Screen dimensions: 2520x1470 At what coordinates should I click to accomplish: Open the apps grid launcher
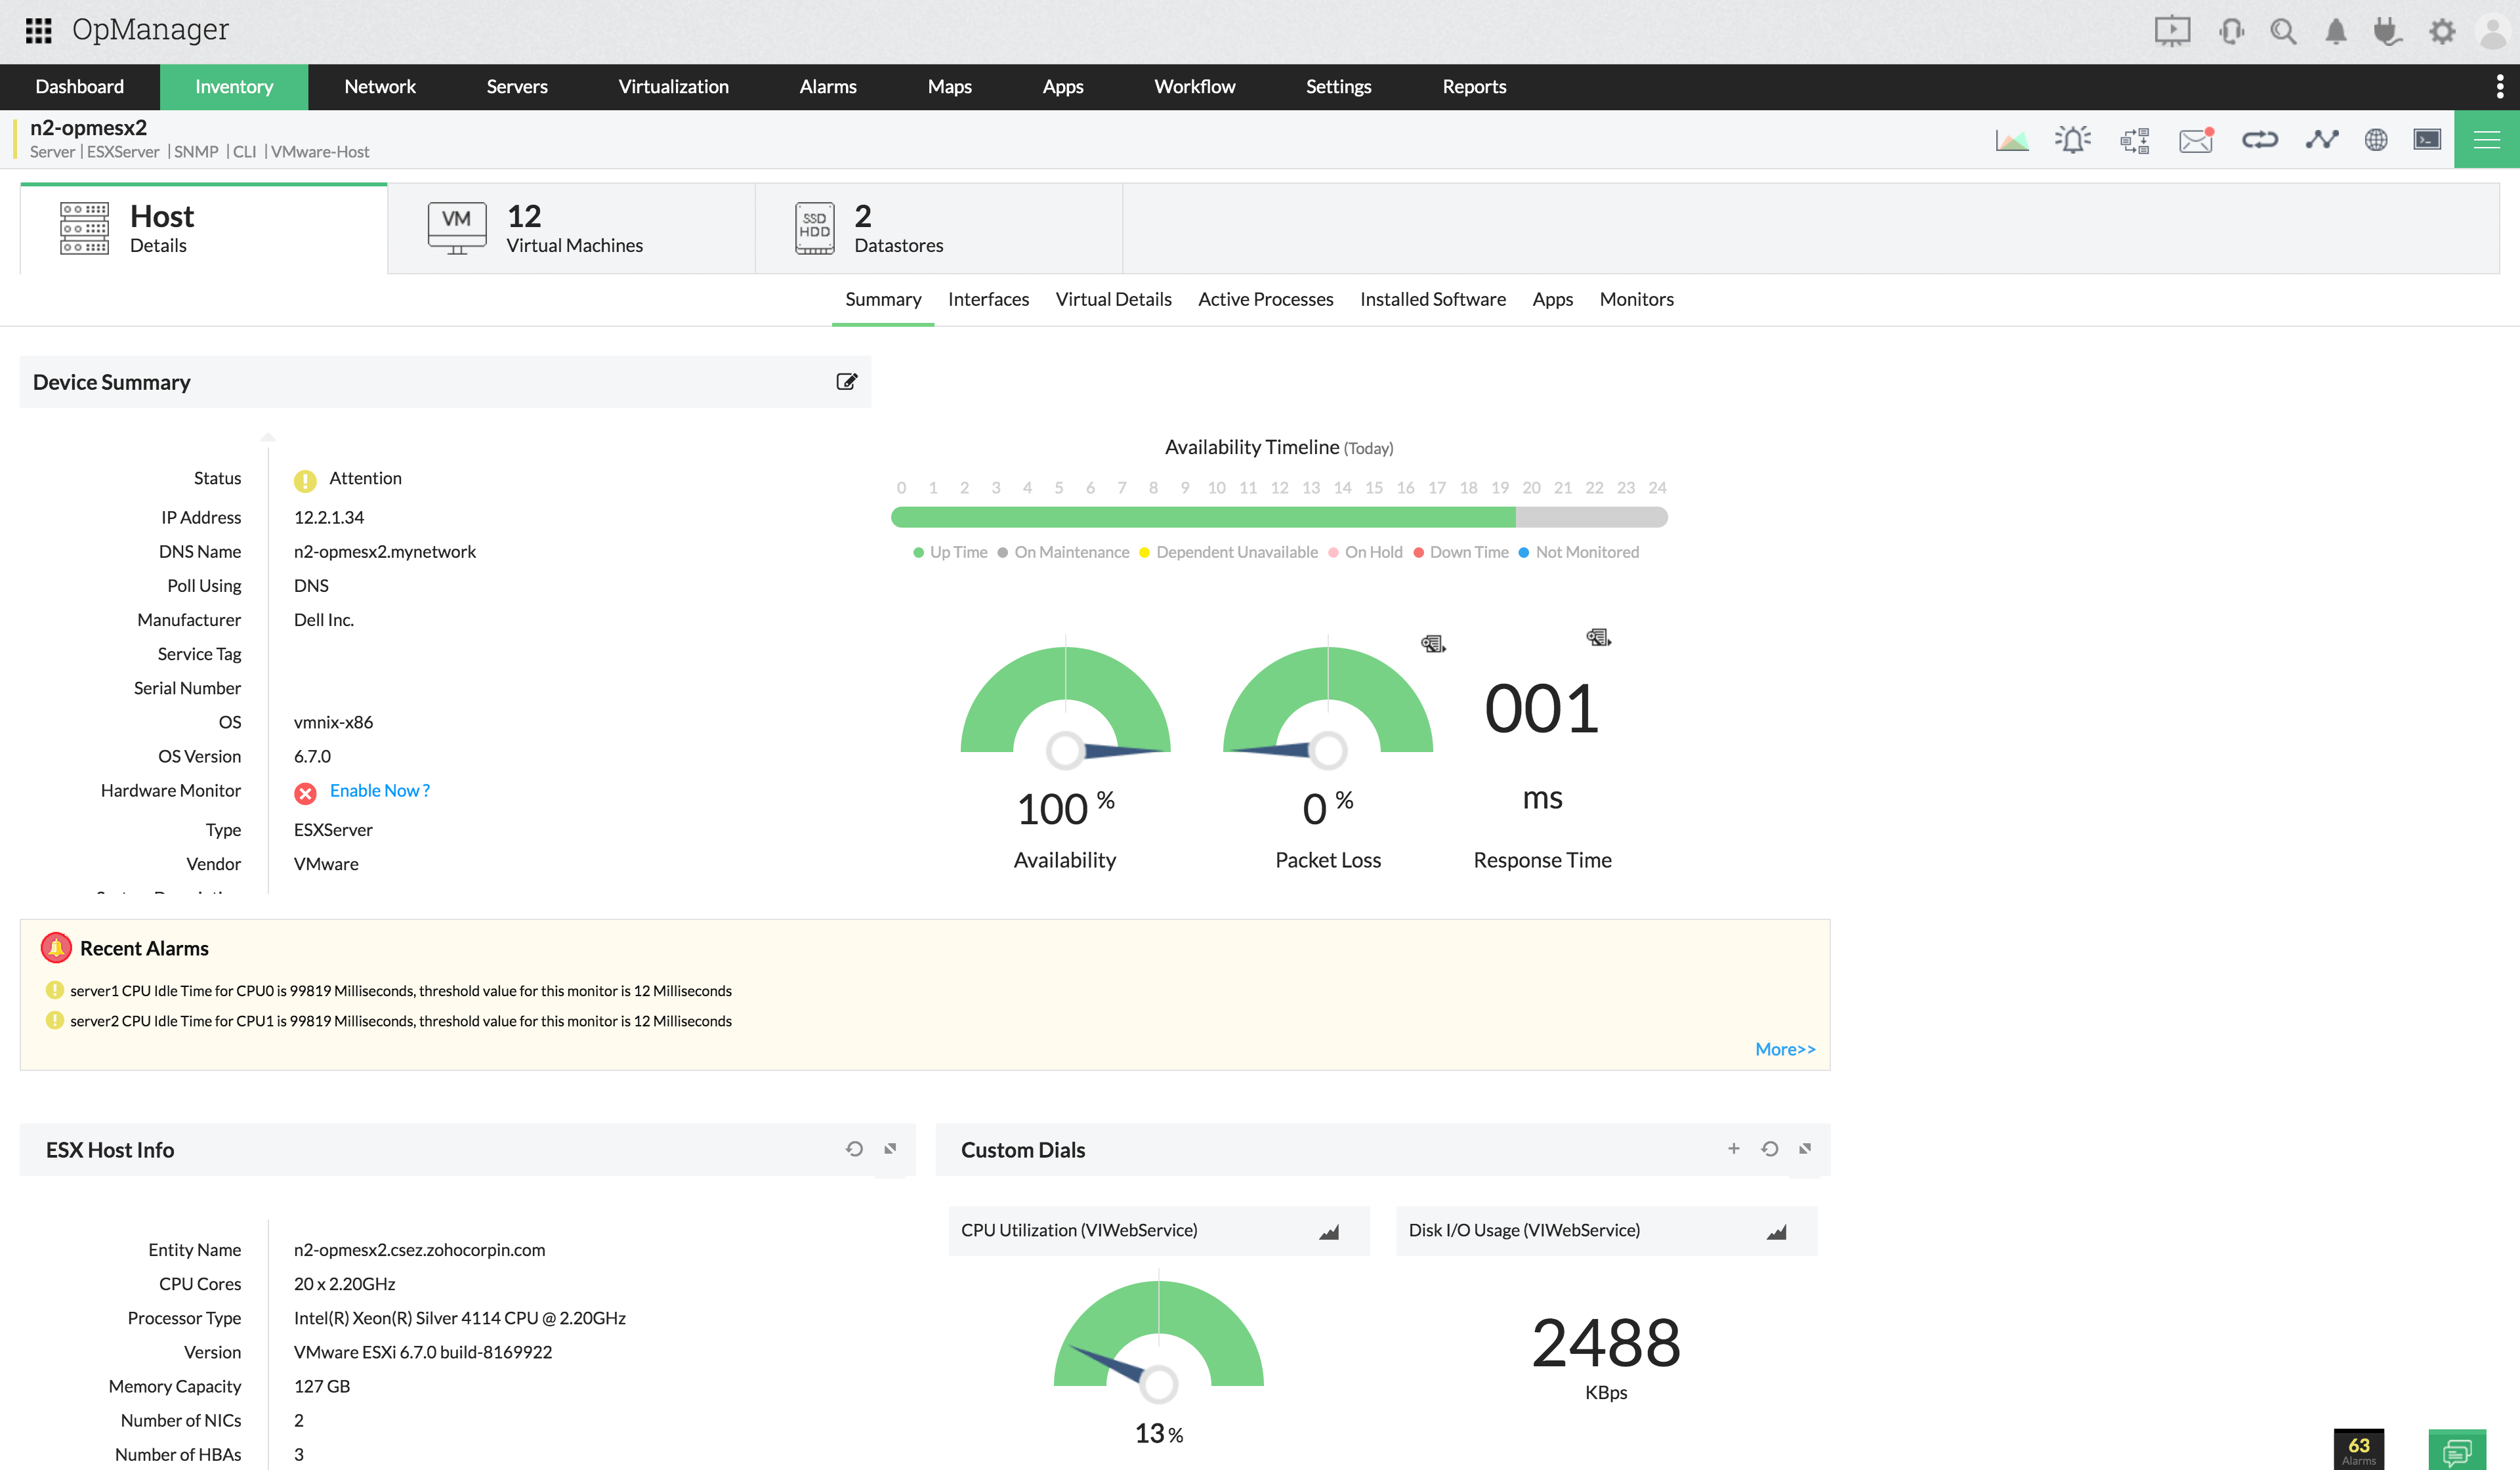pos(38,30)
